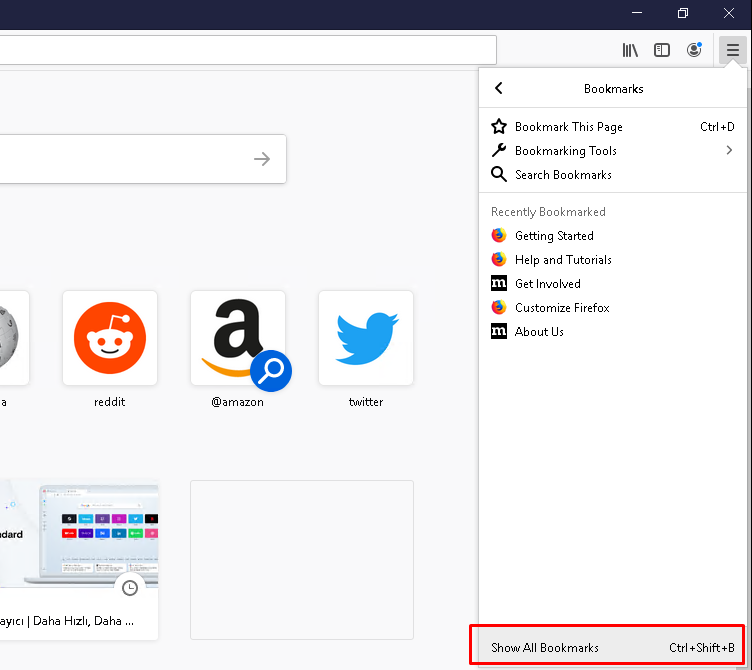Viewport: 752px width, 670px height.
Task: Open the Customize Firefox bookmark
Action: coord(613,307)
